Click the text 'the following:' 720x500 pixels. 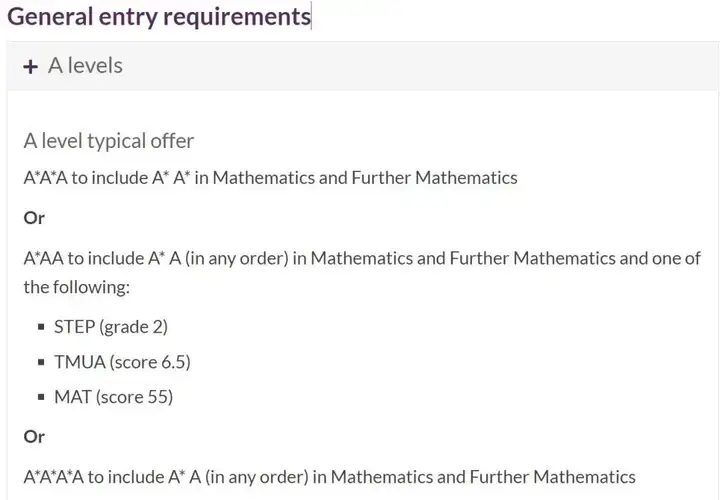77,287
